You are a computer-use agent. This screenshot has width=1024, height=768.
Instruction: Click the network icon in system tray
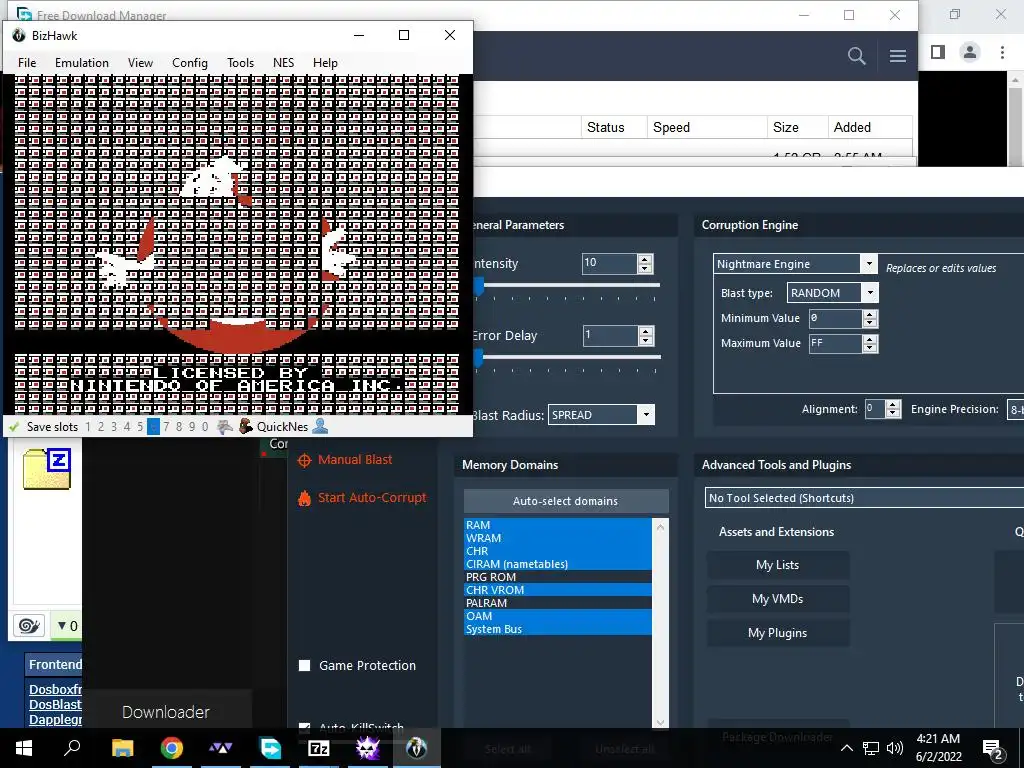871,748
